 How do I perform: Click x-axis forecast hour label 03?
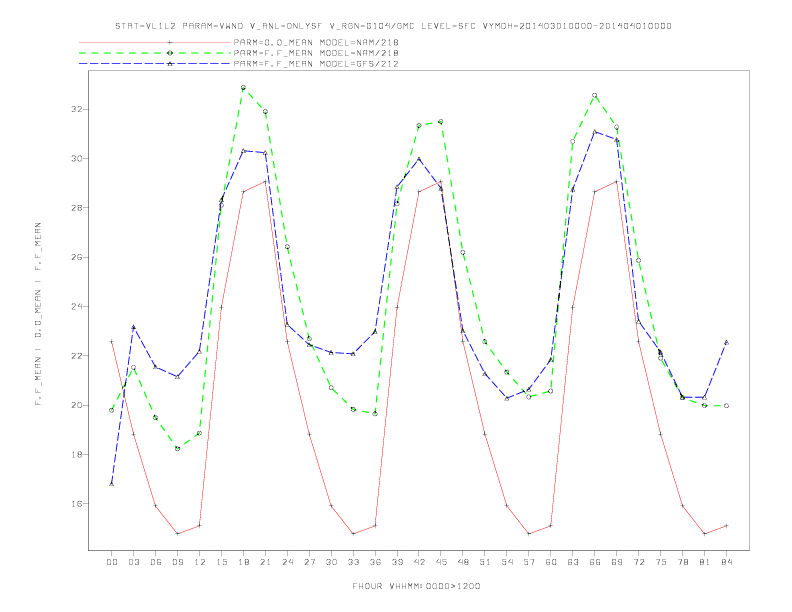click(x=133, y=562)
